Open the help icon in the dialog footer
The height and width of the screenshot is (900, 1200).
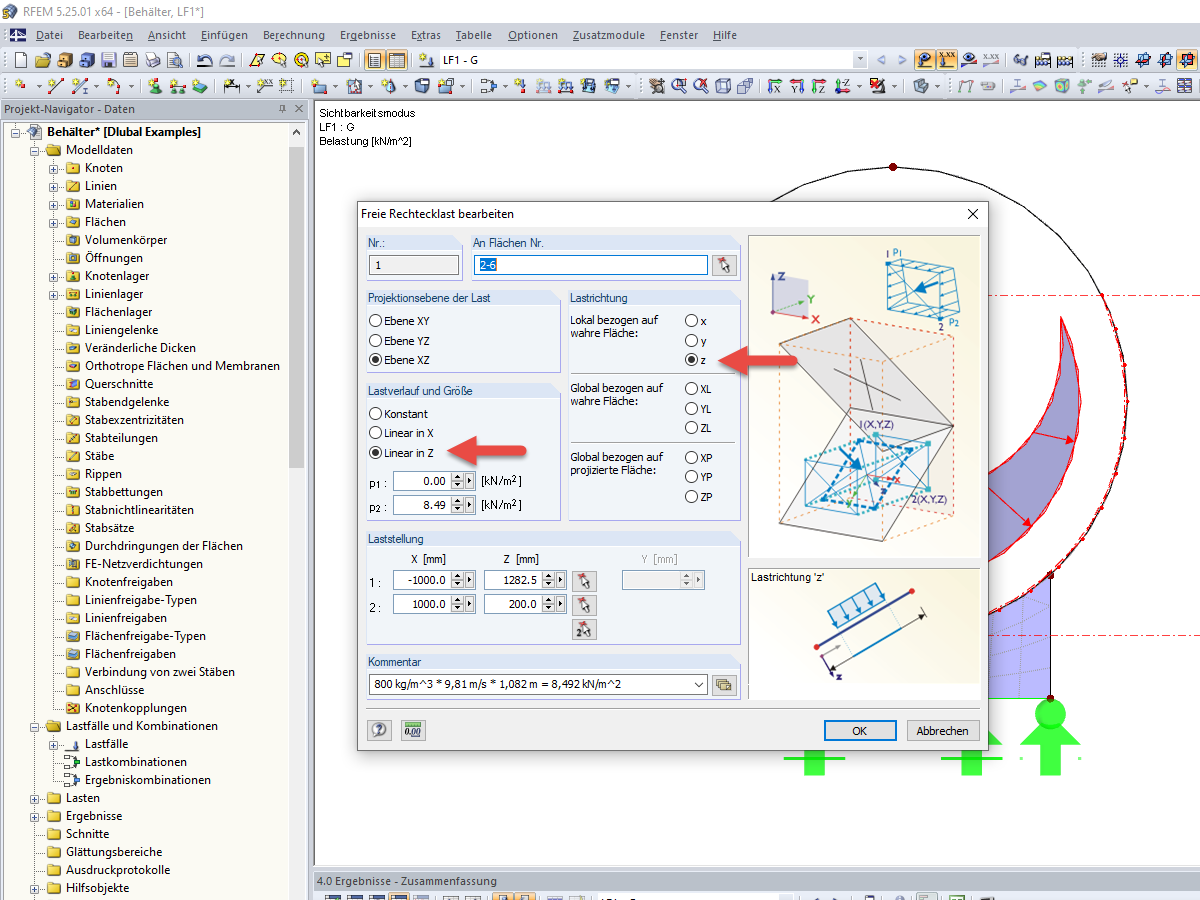click(x=379, y=730)
